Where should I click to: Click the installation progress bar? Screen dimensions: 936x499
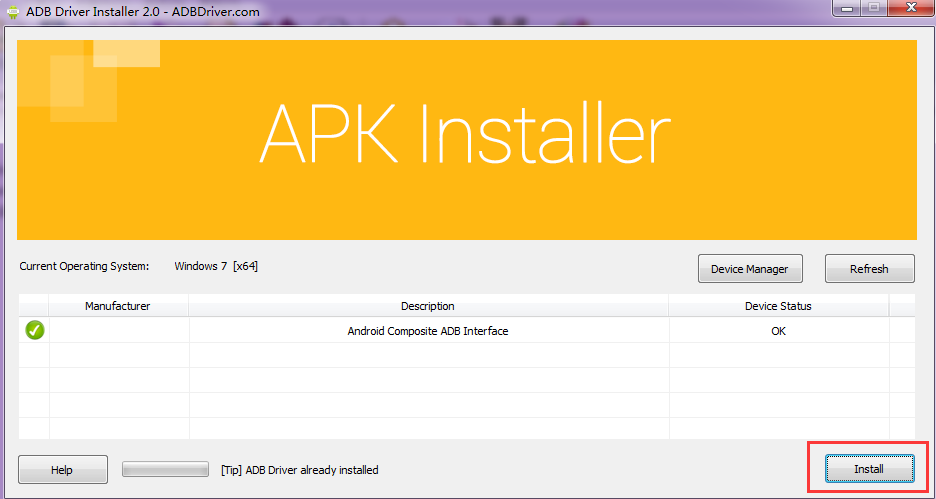tap(165, 469)
